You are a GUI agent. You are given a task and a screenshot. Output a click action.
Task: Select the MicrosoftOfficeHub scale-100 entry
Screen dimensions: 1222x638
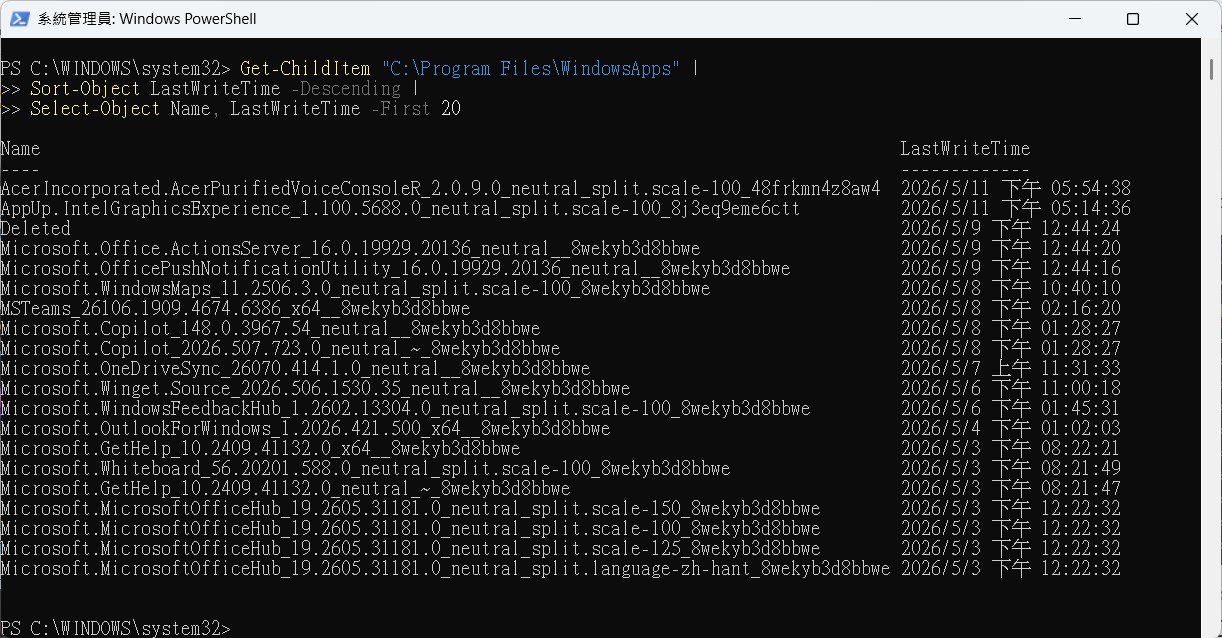click(410, 528)
